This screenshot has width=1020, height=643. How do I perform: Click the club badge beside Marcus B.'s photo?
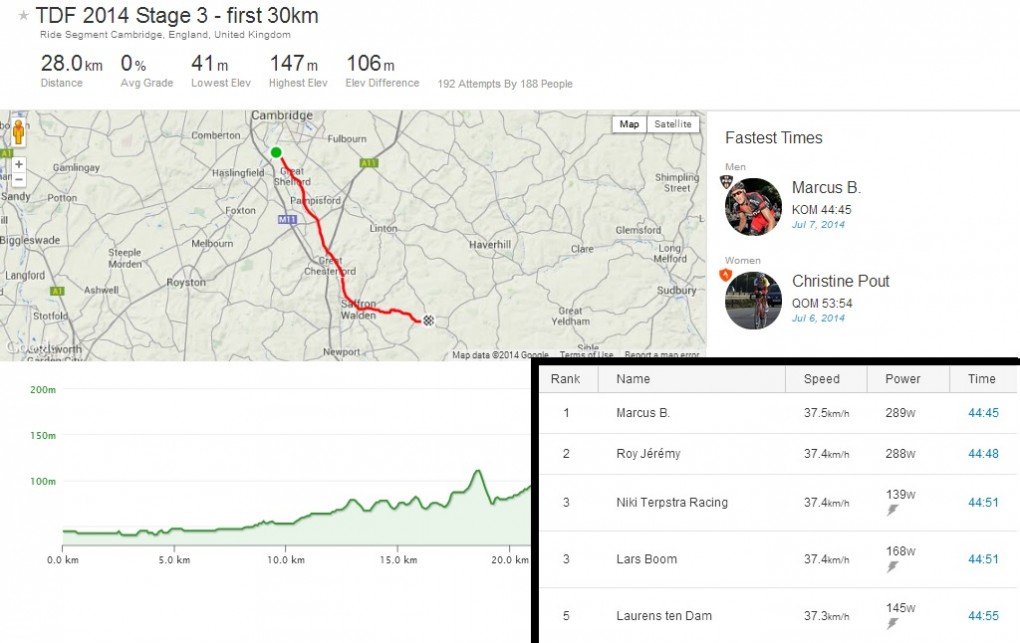tap(726, 182)
